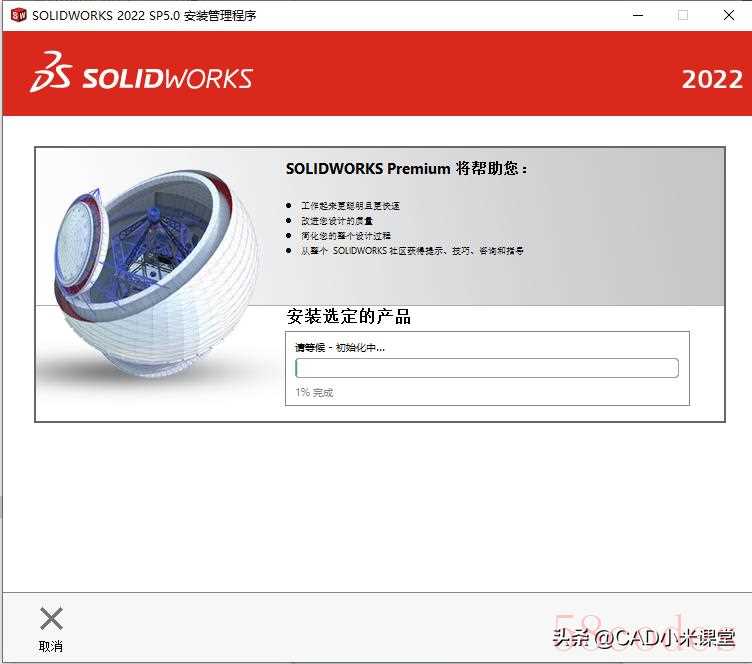Click the 2022 version text in banner
Viewport: 752px width, 664px height.
coord(712,79)
